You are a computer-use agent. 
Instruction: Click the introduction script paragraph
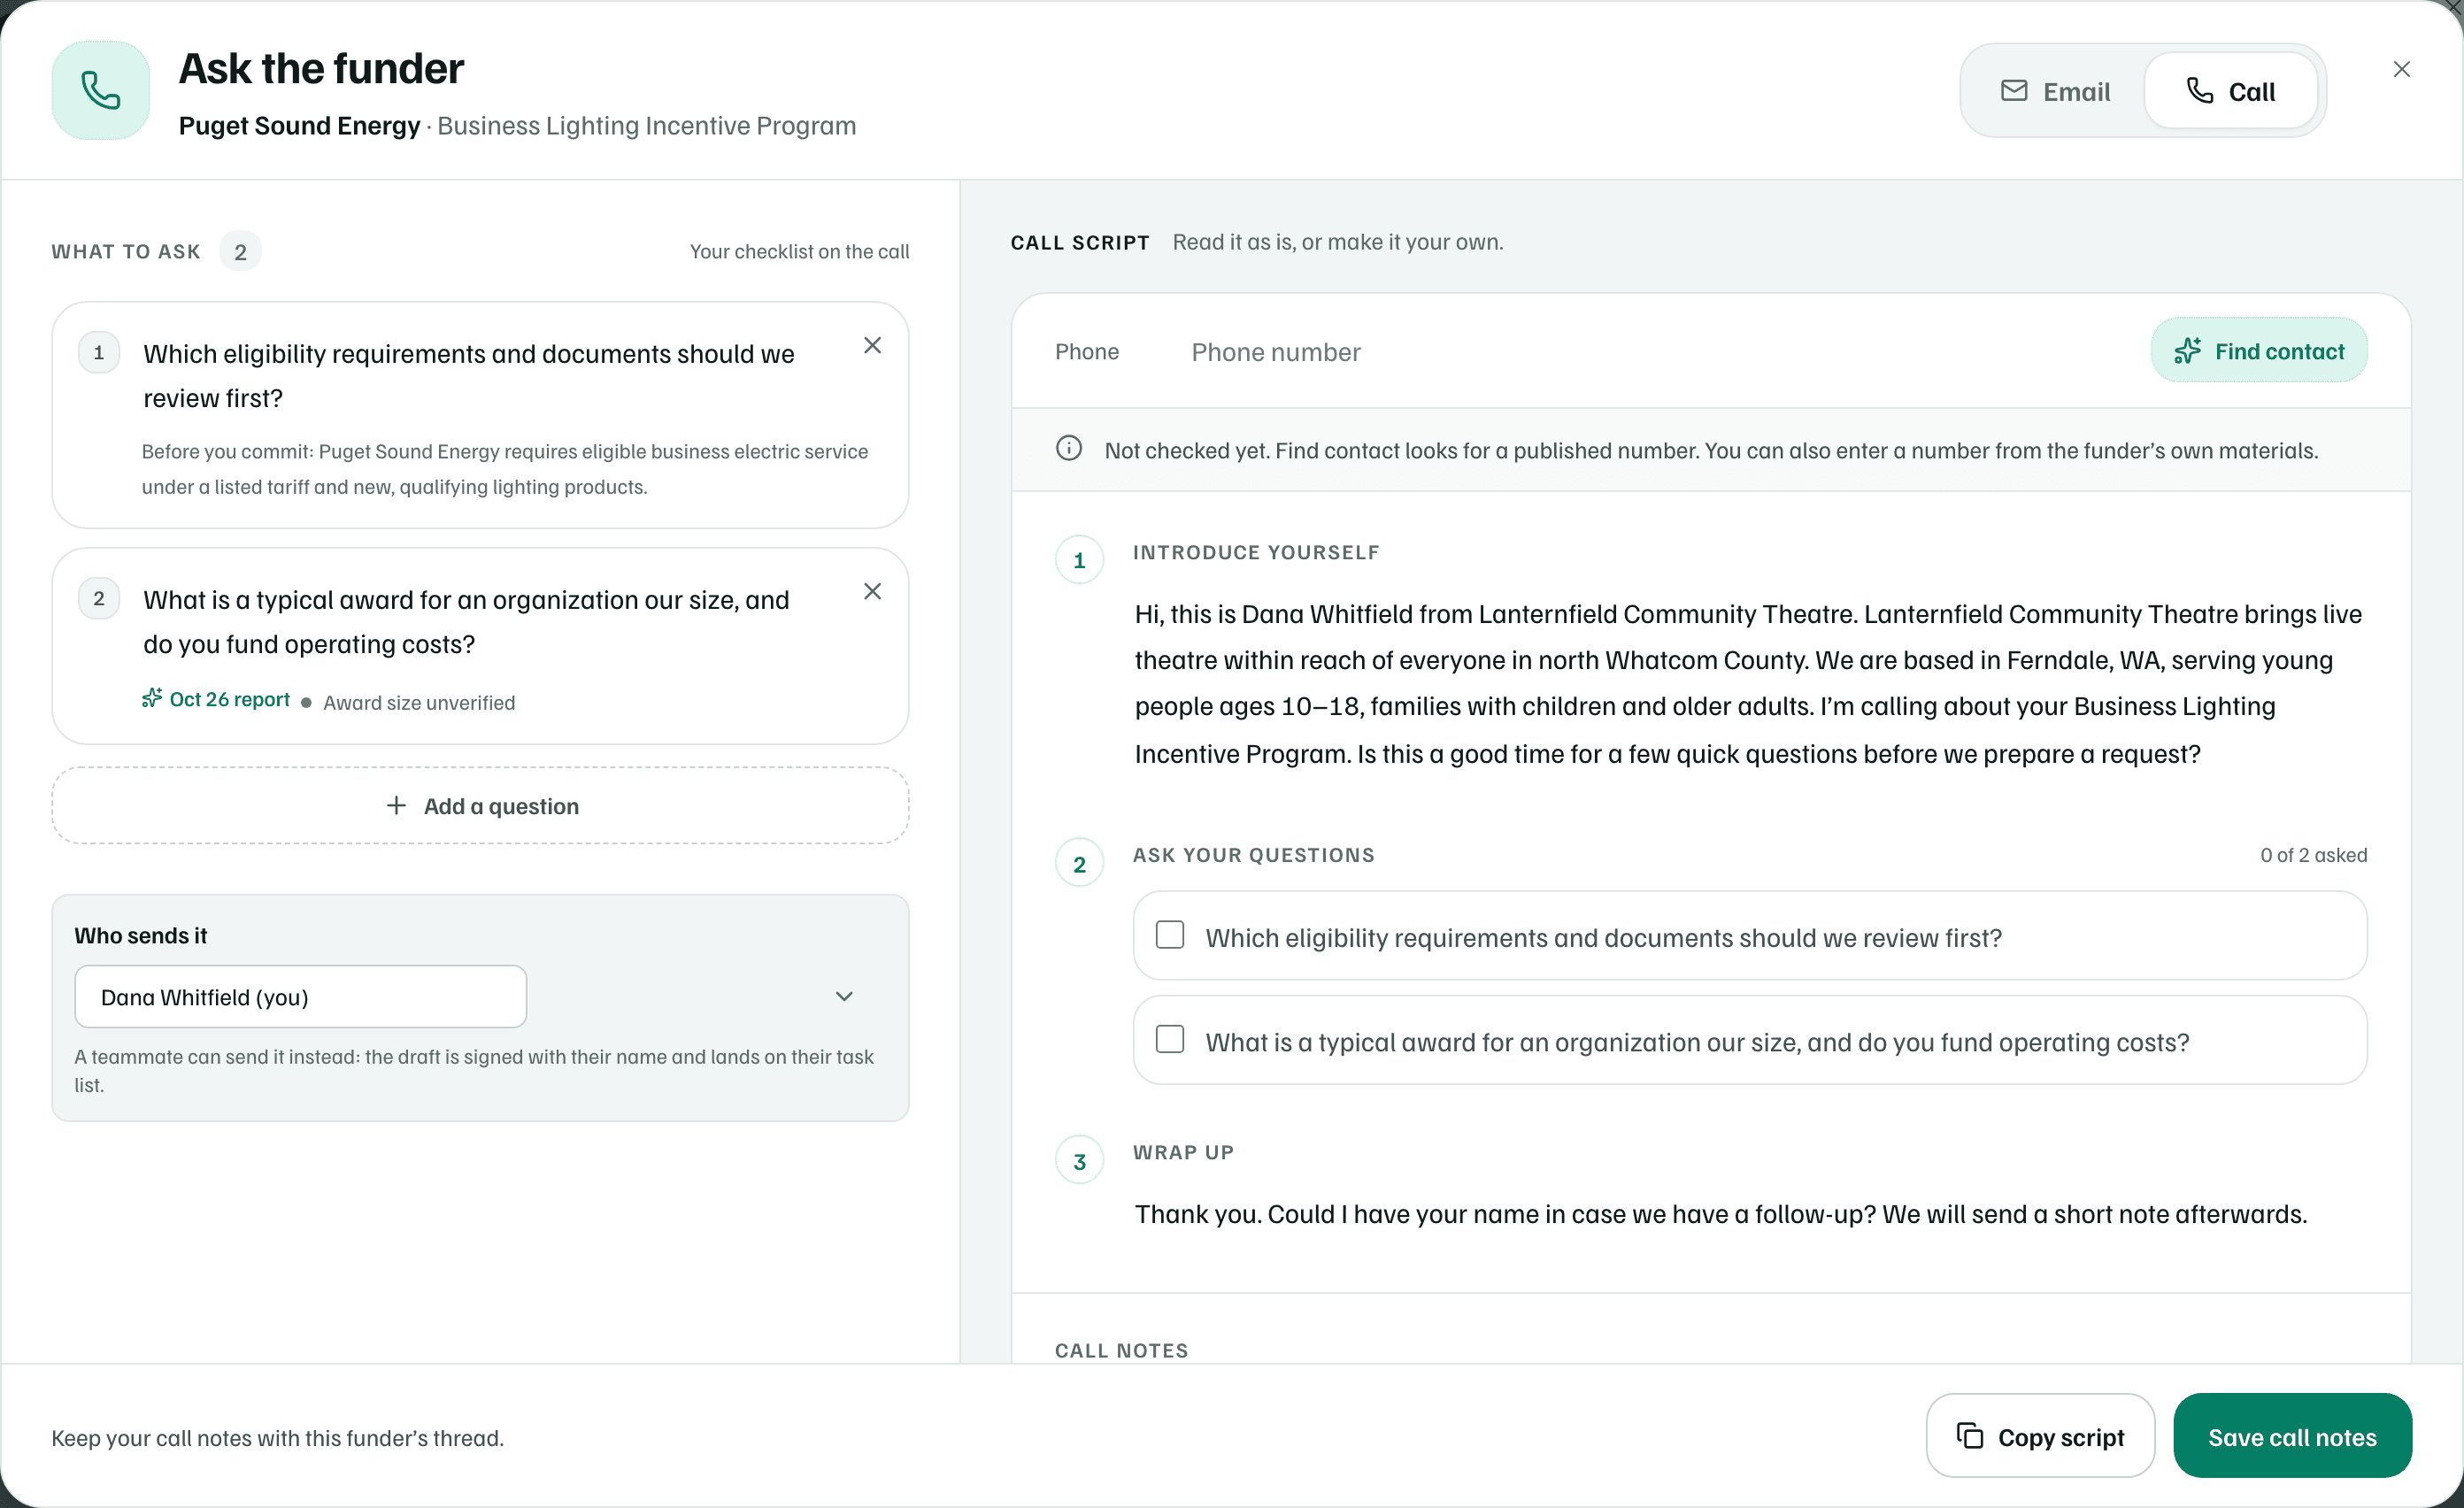[1750, 684]
